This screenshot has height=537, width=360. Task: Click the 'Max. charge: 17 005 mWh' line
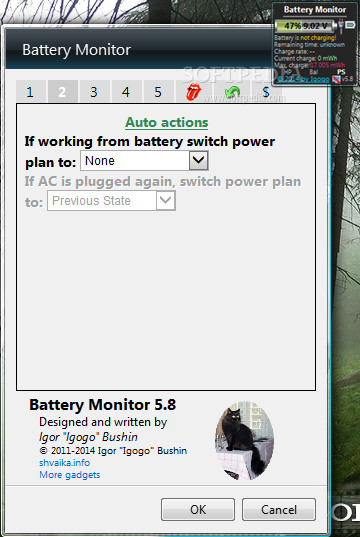(x=310, y=65)
